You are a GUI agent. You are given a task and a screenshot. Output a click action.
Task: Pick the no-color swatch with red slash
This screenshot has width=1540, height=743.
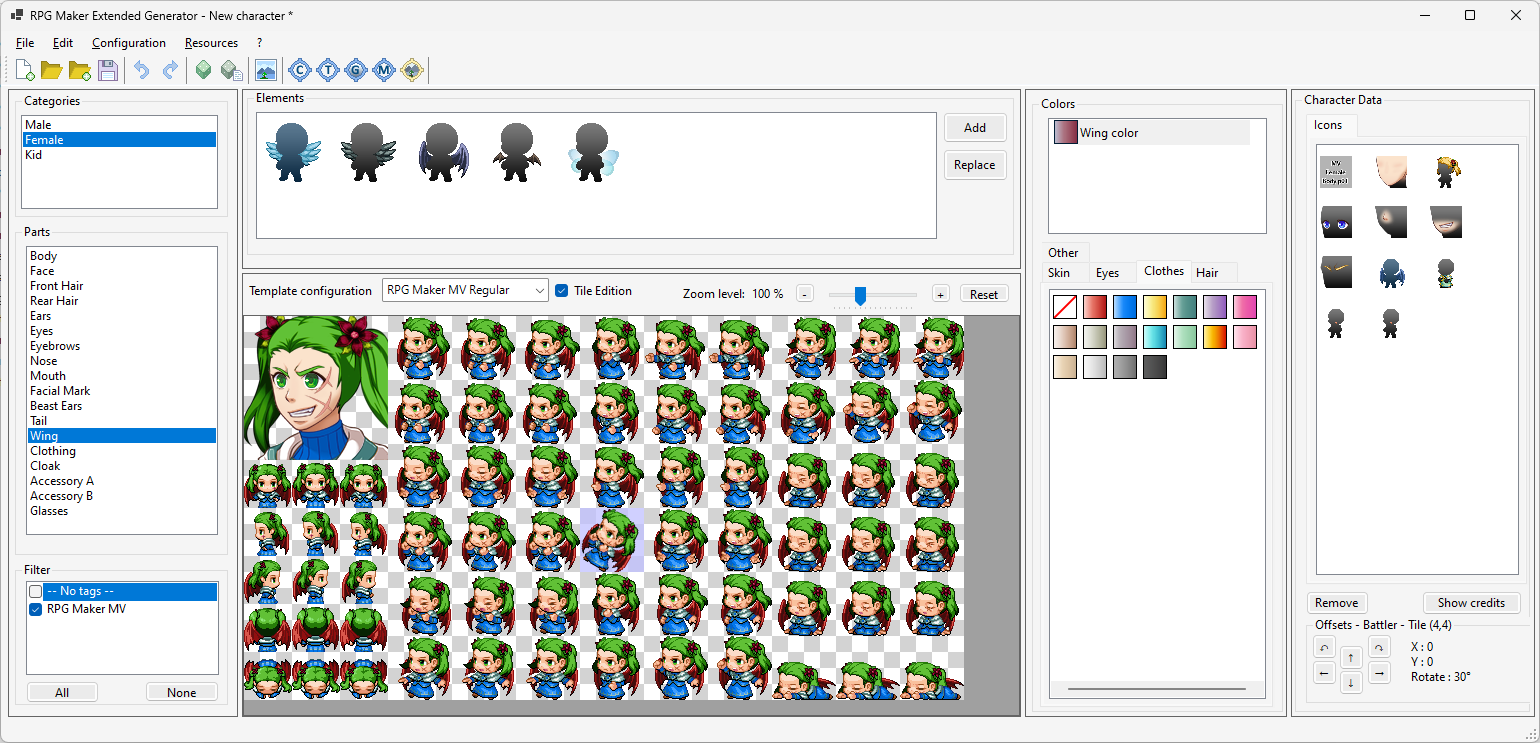pyautogui.click(x=1065, y=307)
